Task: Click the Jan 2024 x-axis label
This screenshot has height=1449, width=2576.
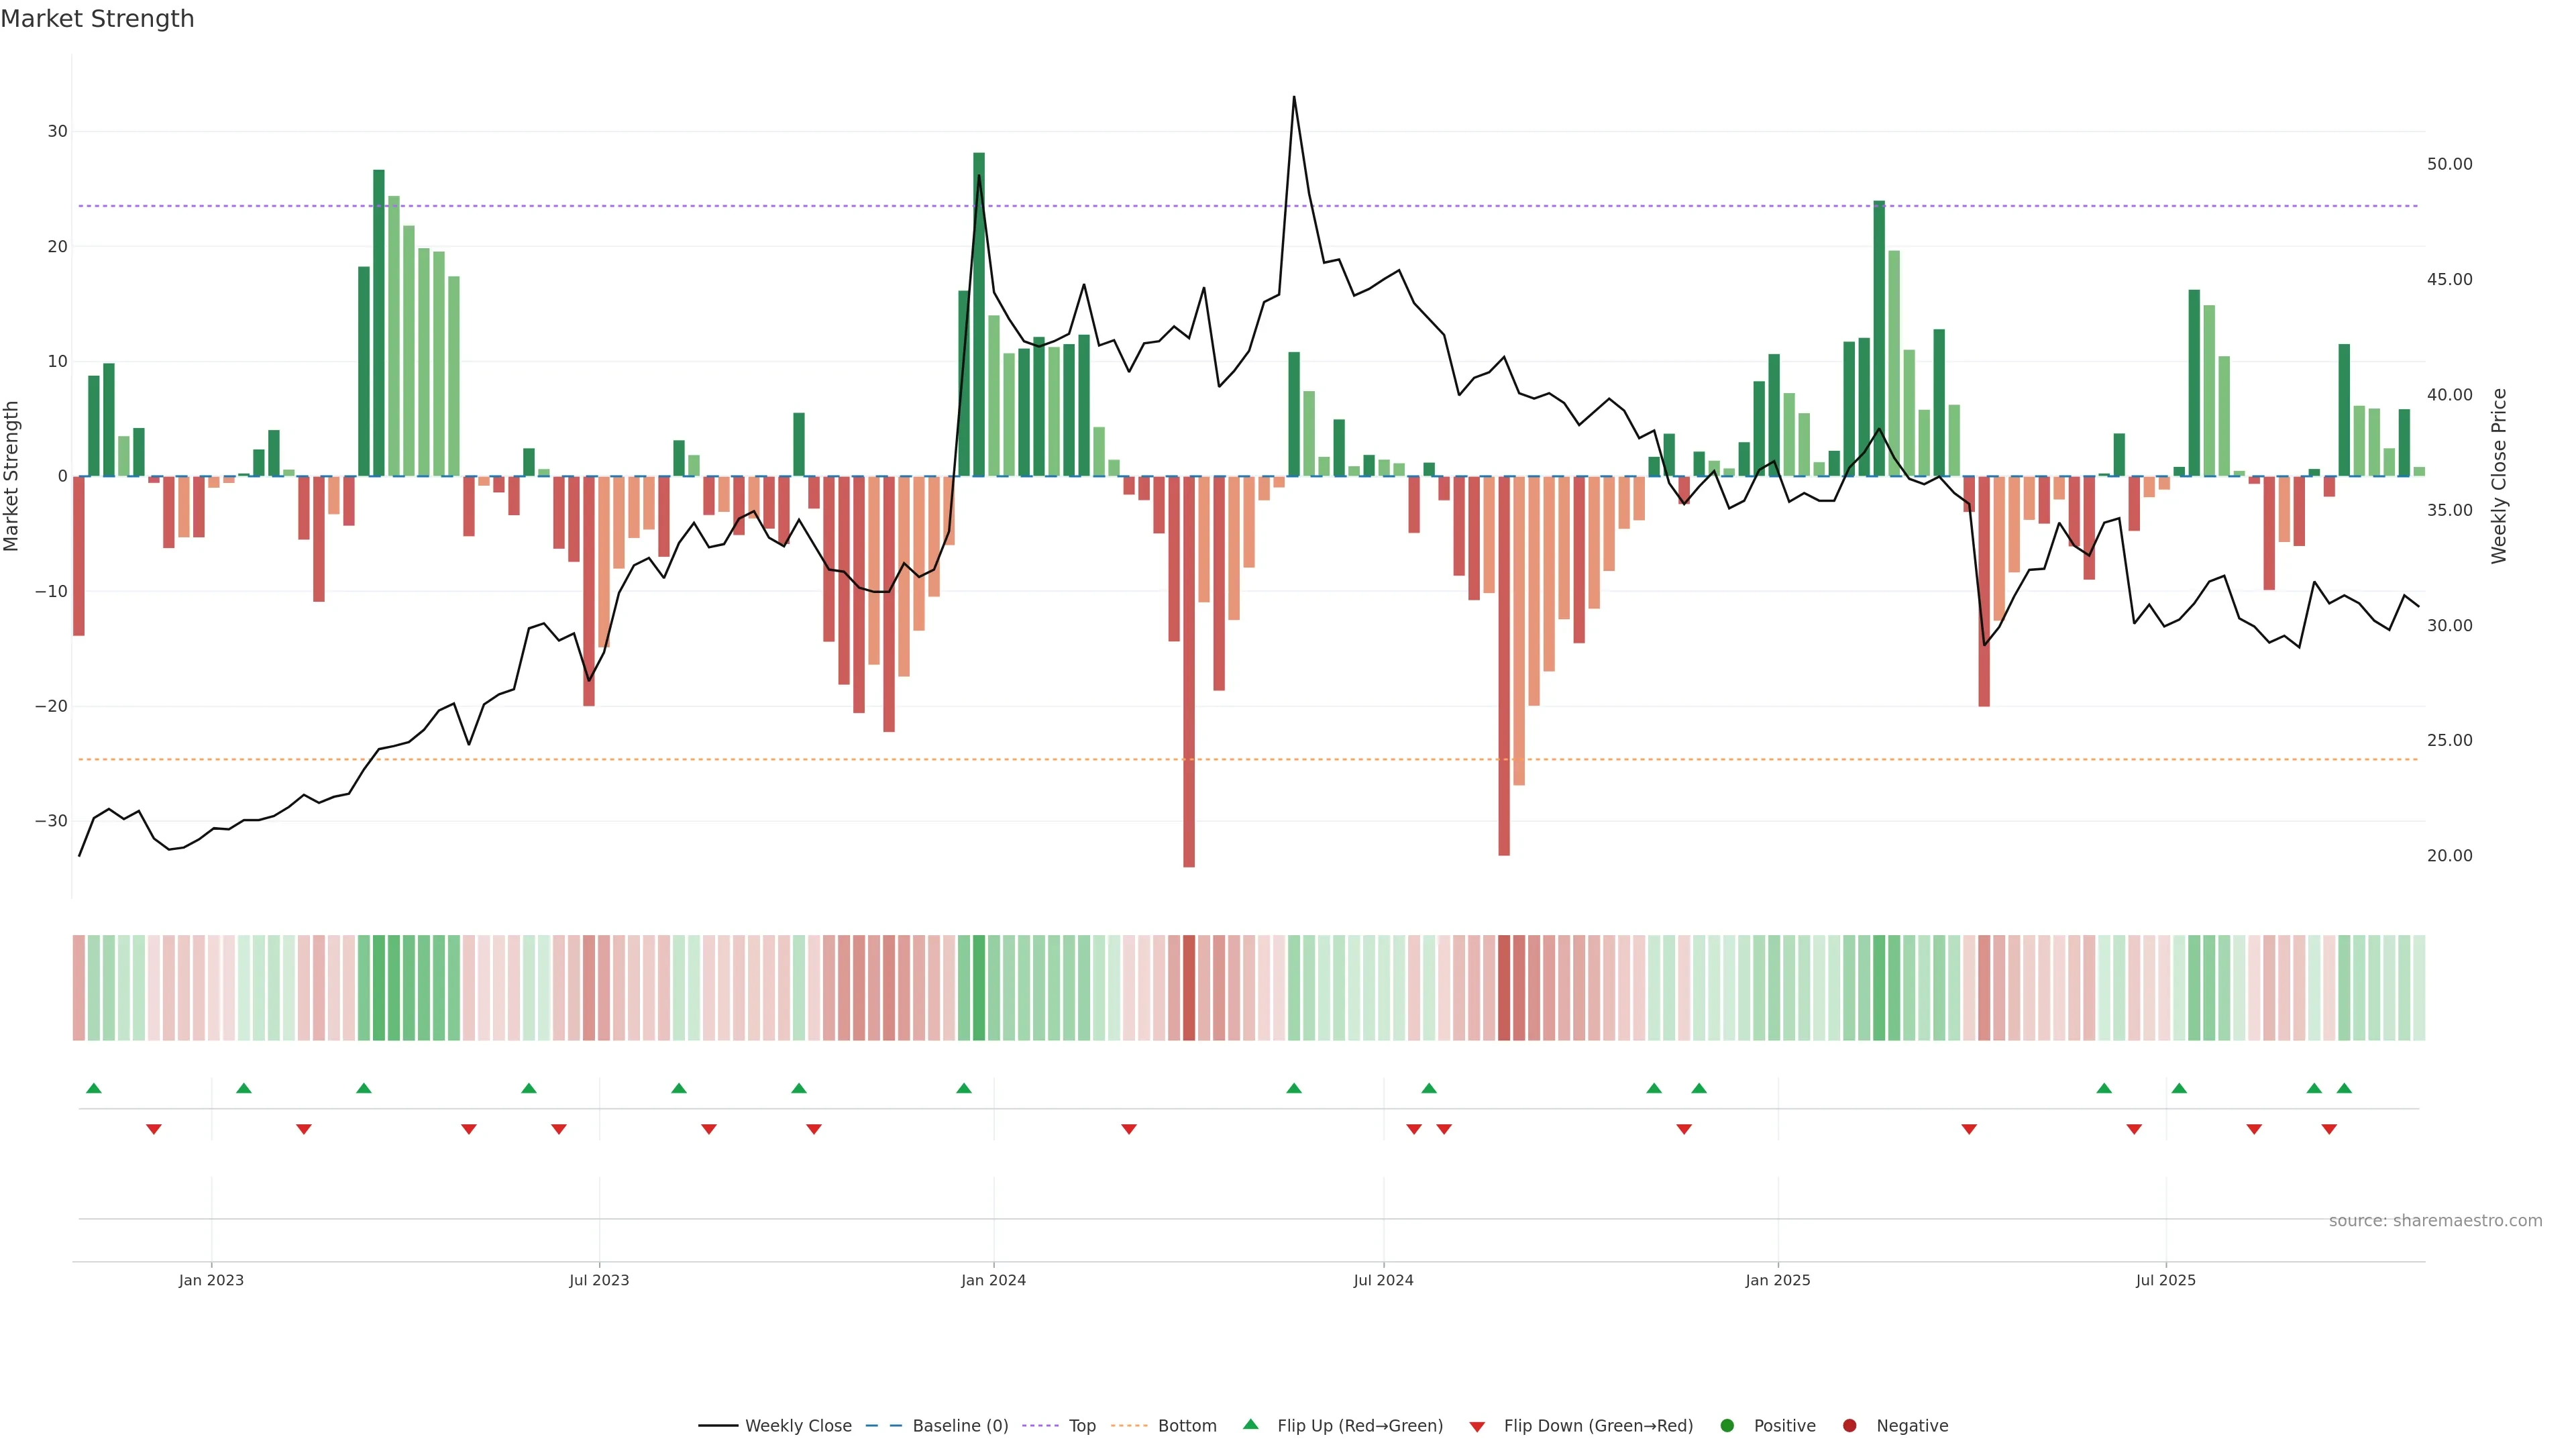Action: (x=993, y=1280)
